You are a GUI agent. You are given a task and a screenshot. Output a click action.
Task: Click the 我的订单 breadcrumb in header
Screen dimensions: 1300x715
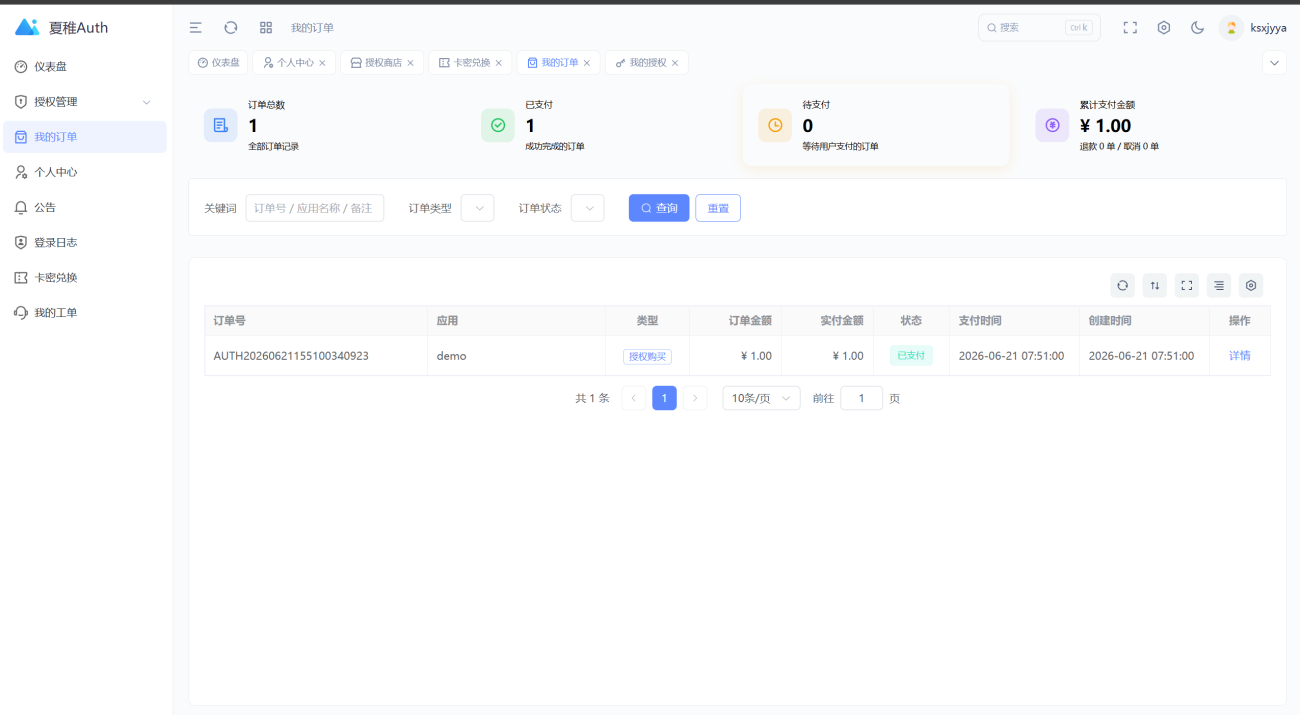point(312,28)
